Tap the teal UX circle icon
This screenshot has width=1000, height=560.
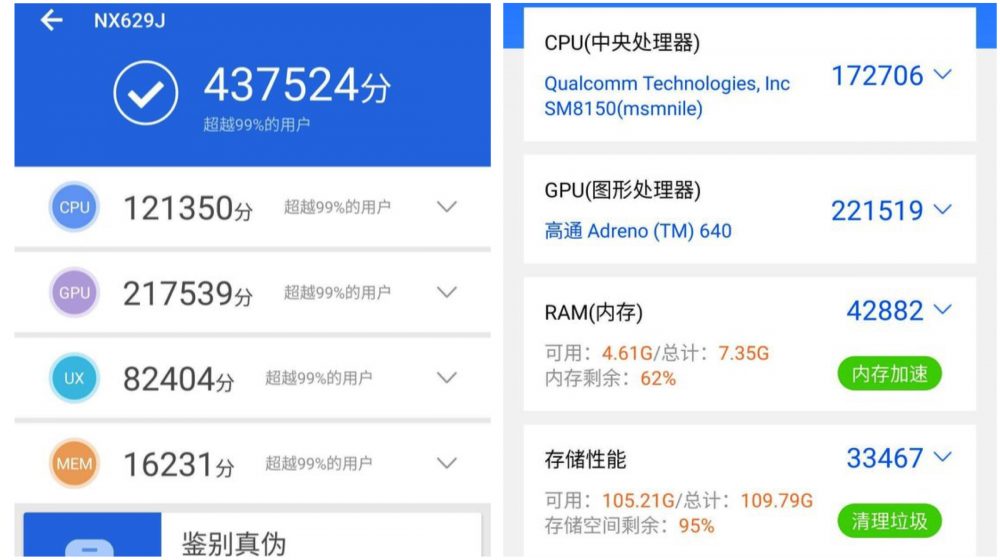tap(74, 379)
